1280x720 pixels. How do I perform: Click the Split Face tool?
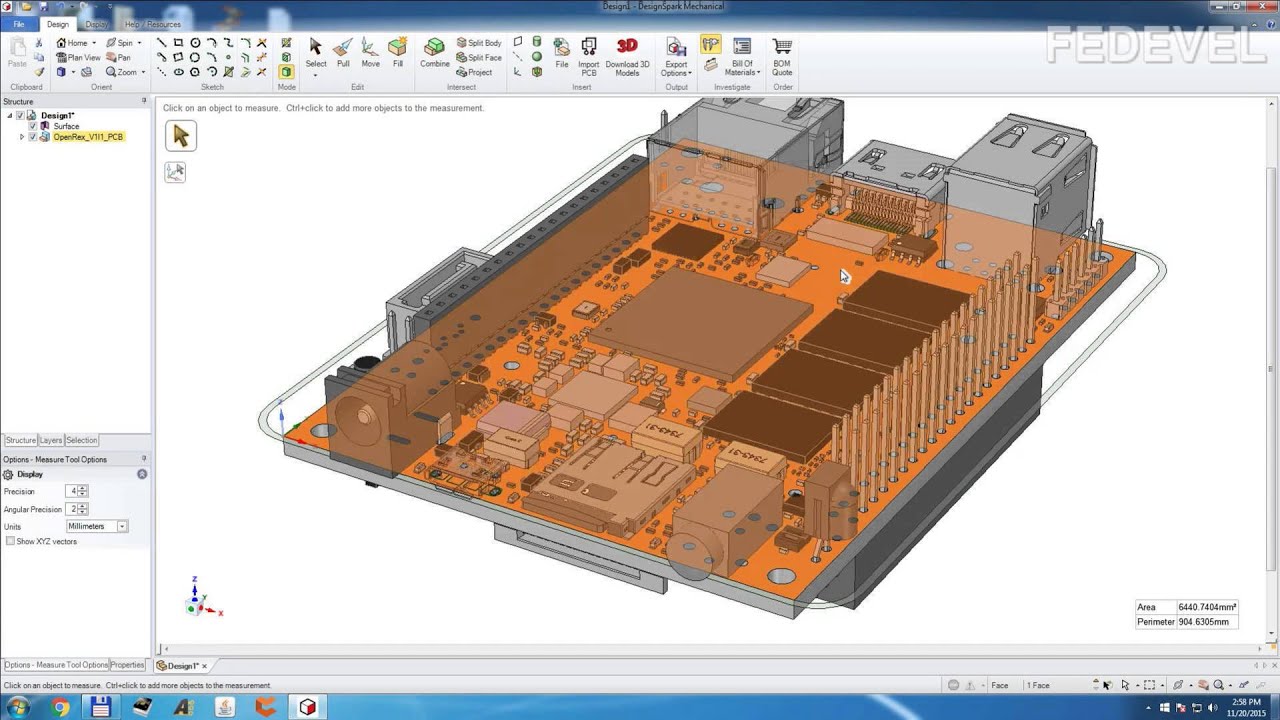coord(479,58)
